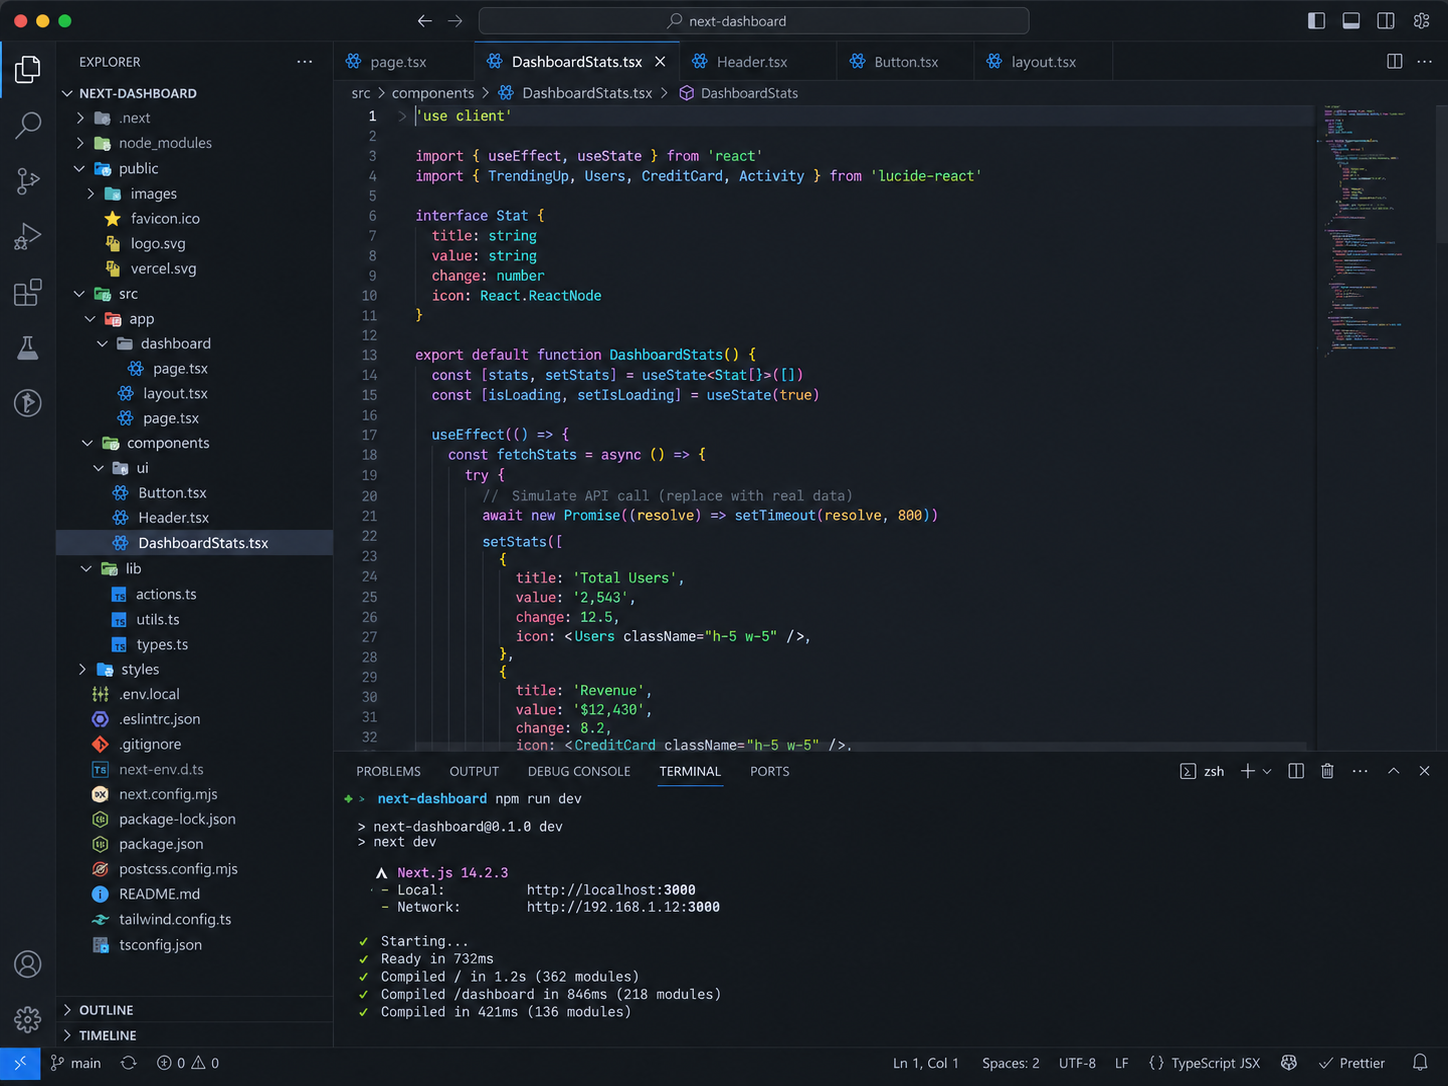The image size is (1448, 1086).
Task: Click the remote window indicator icon
Action: 20,1063
